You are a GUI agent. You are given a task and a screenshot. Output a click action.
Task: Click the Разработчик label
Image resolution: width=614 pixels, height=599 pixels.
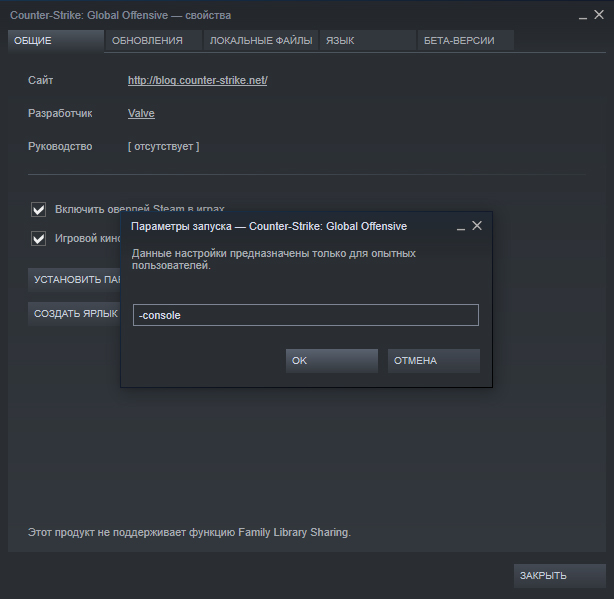click(60, 114)
